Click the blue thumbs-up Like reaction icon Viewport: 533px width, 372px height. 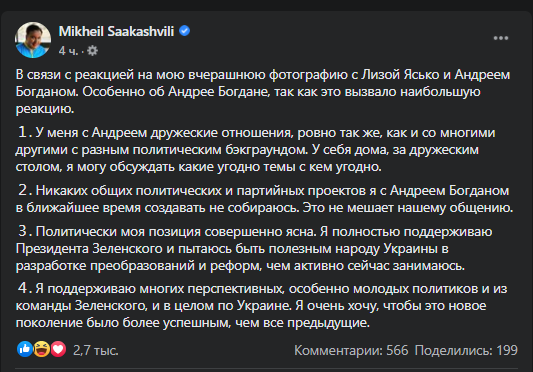coord(25,349)
